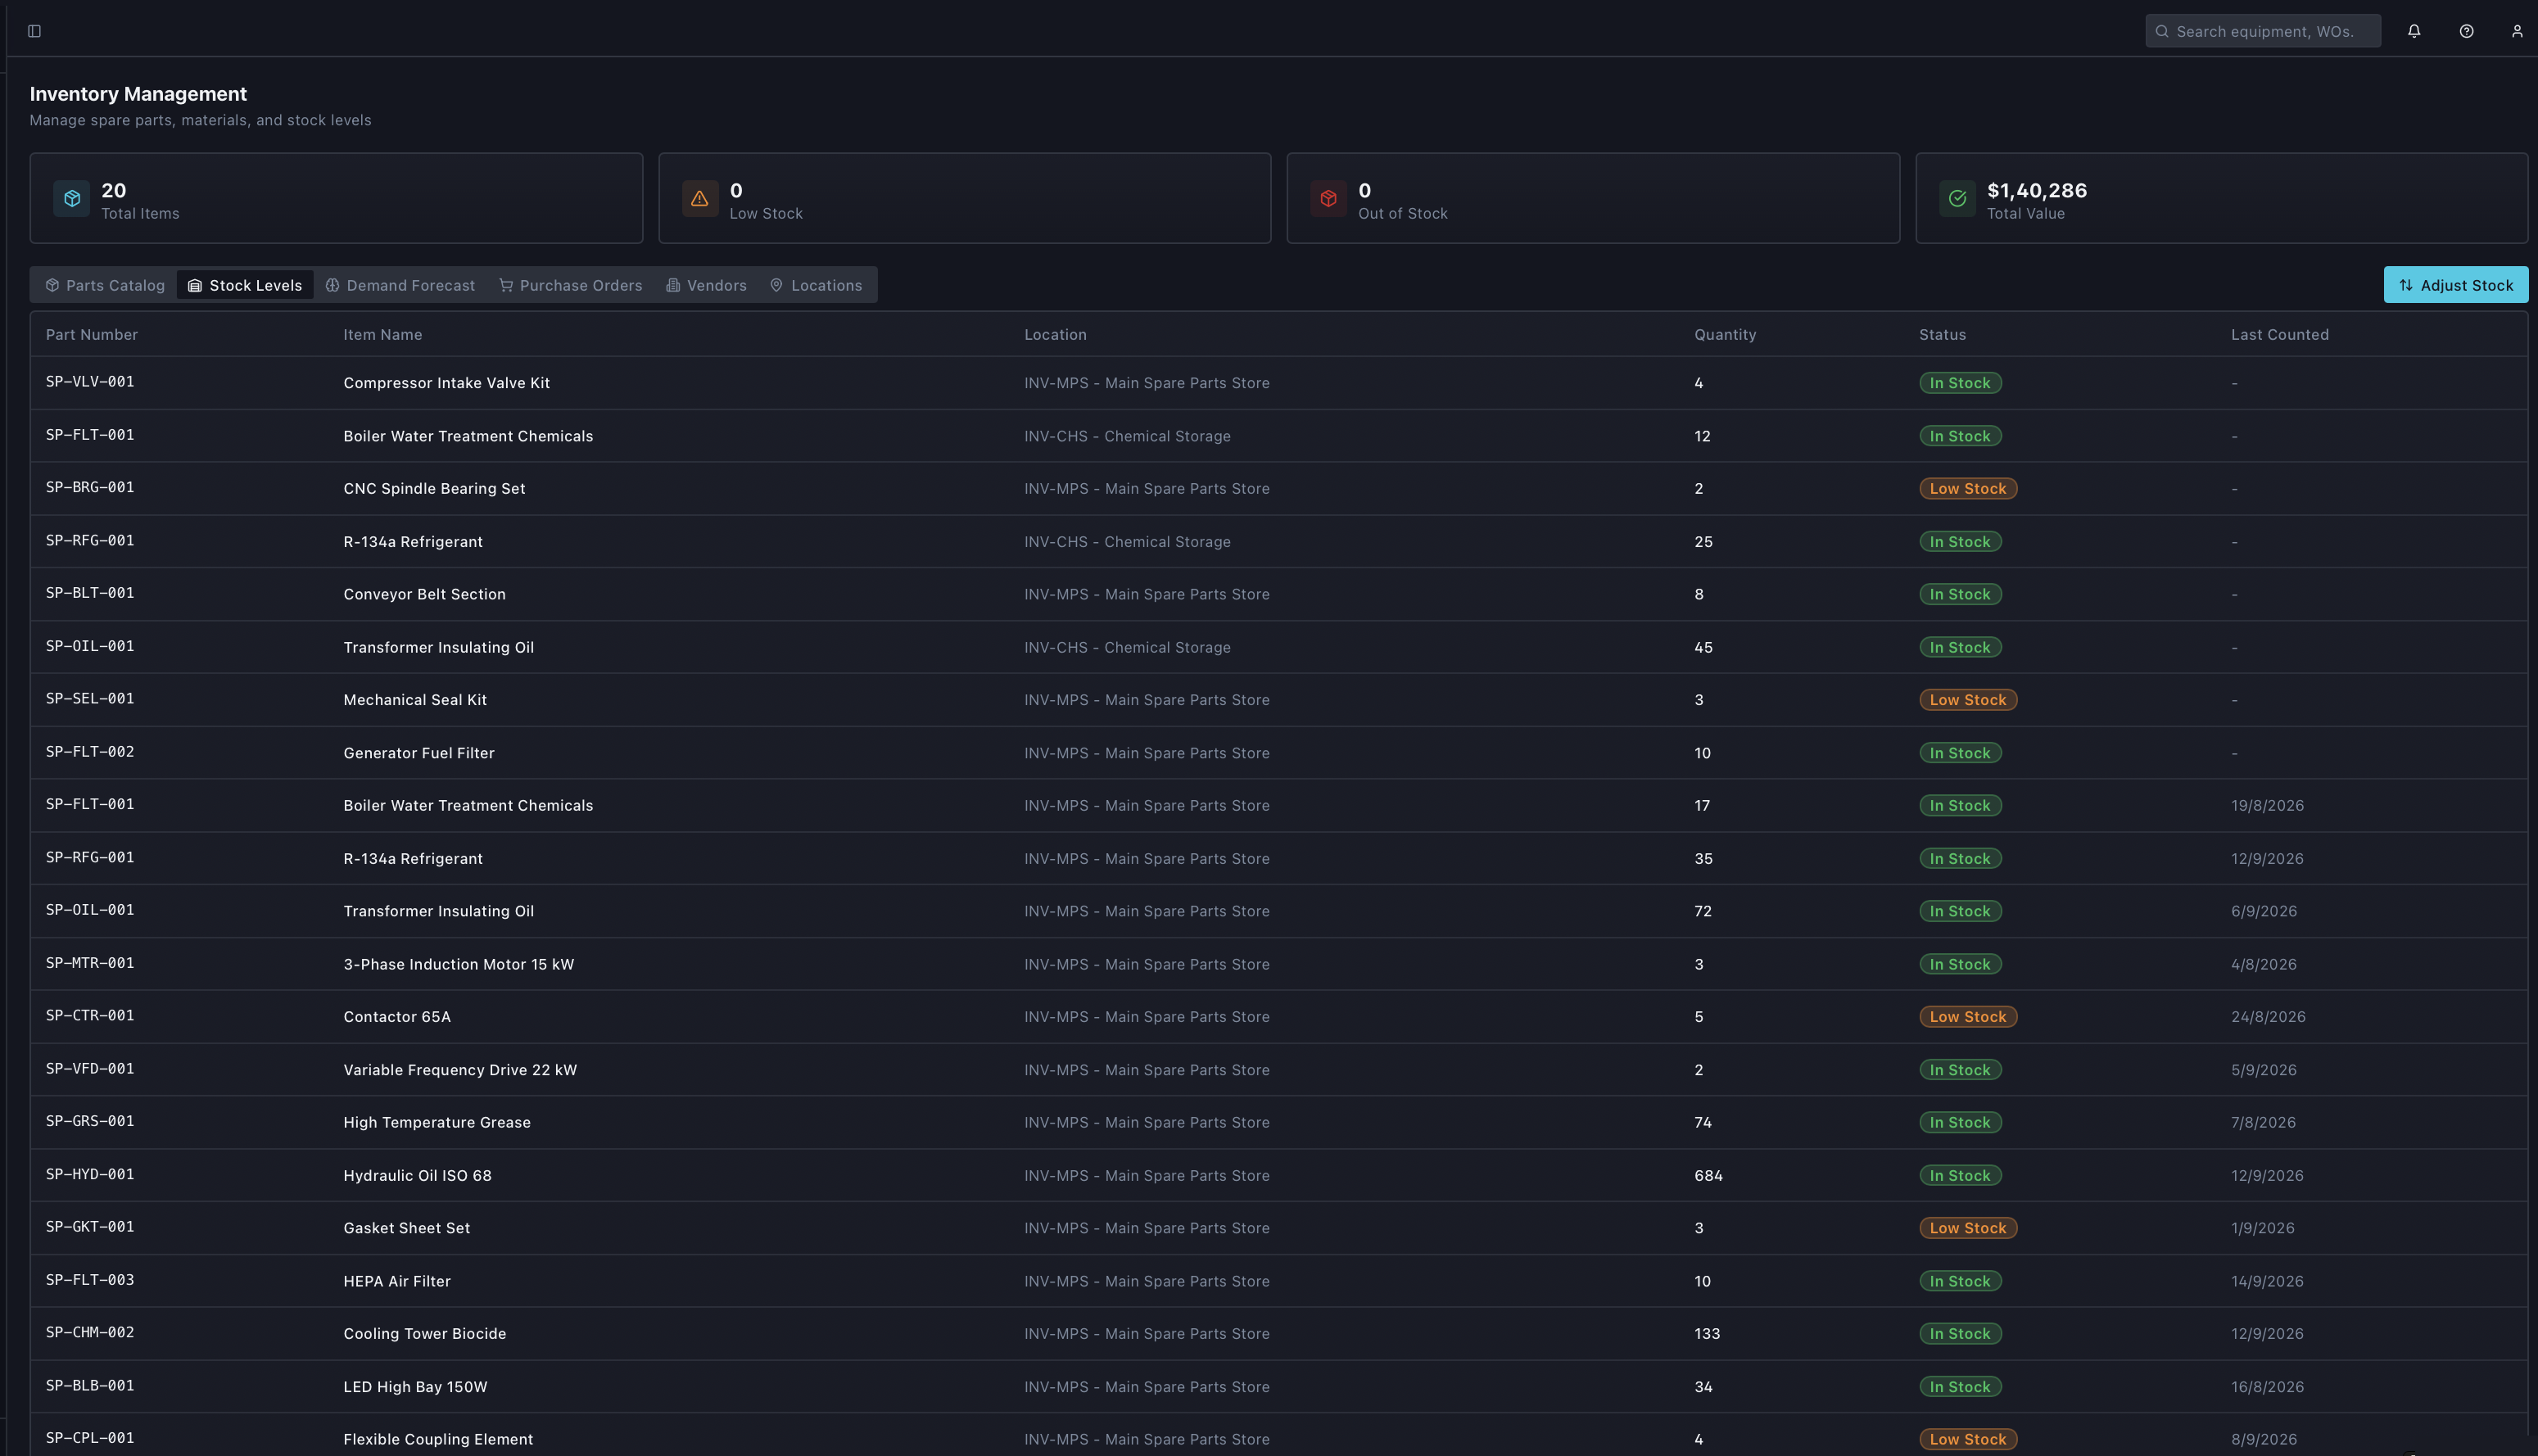Click the Total Value checkmark icon

pos(1957,198)
